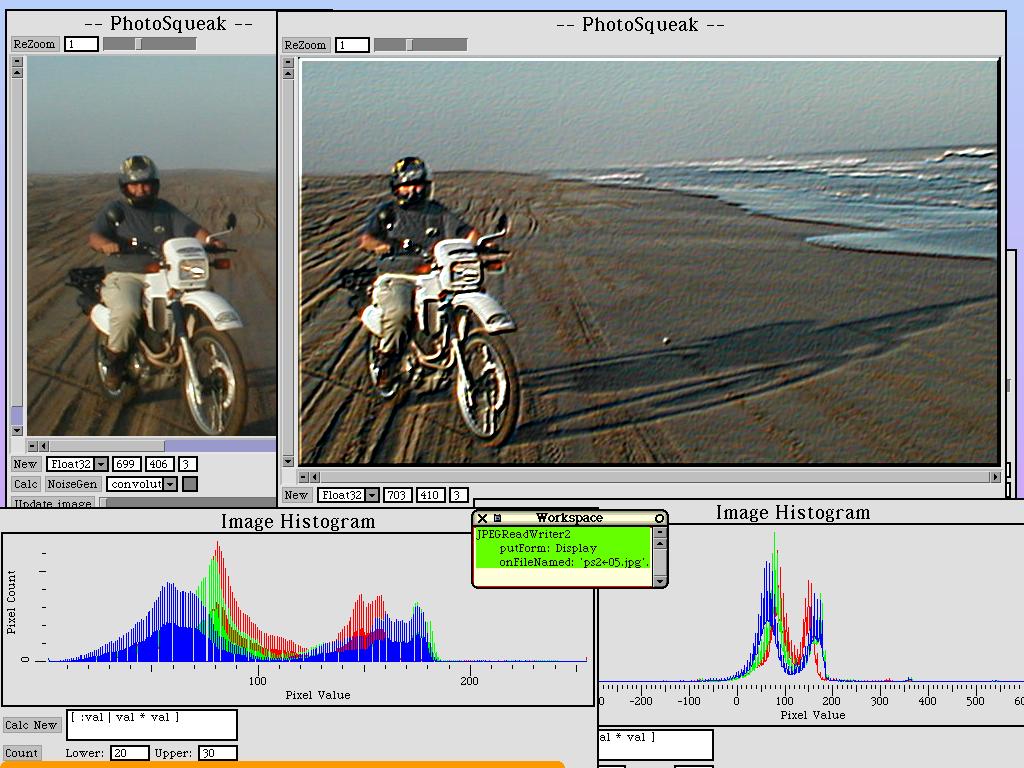
Task: Click the Update image button
Action: coord(52,503)
